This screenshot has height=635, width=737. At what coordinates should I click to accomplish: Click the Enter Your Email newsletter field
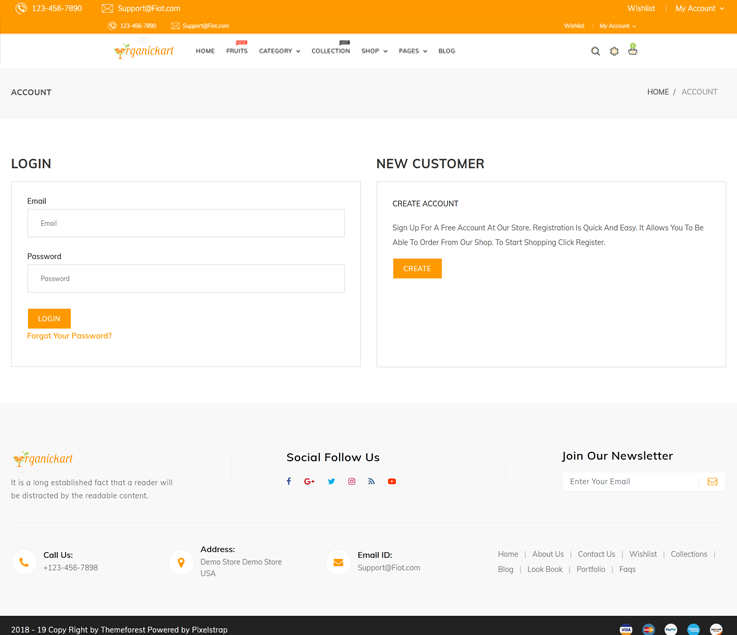630,482
